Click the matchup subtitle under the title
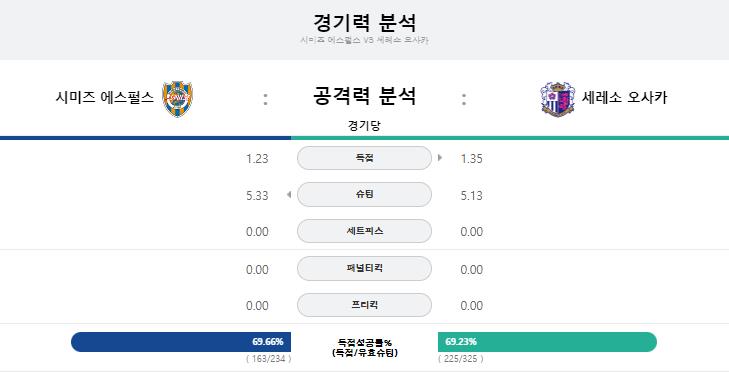 click(364, 40)
